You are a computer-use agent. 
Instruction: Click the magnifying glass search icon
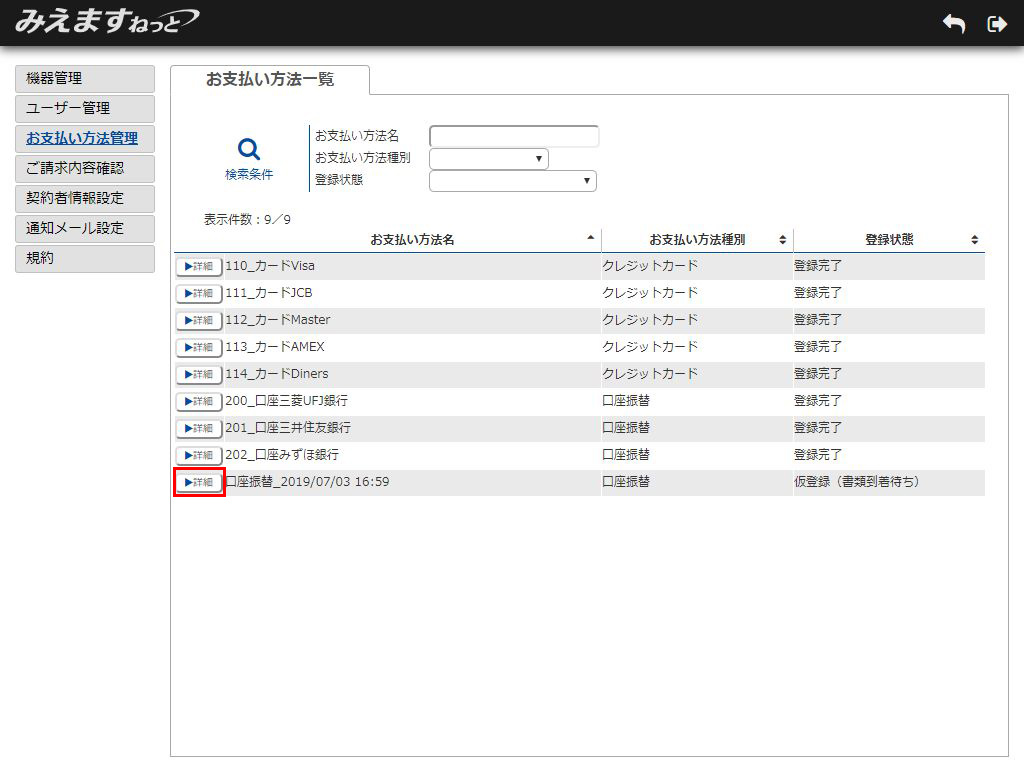pyautogui.click(x=249, y=150)
